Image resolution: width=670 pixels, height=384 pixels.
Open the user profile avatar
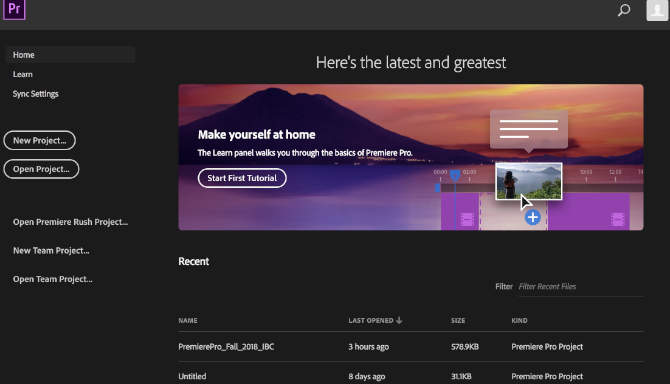(x=657, y=10)
